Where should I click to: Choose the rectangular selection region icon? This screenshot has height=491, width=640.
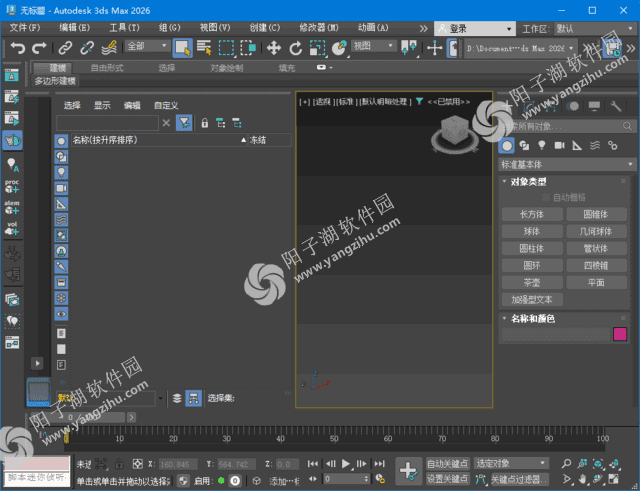tap(226, 48)
